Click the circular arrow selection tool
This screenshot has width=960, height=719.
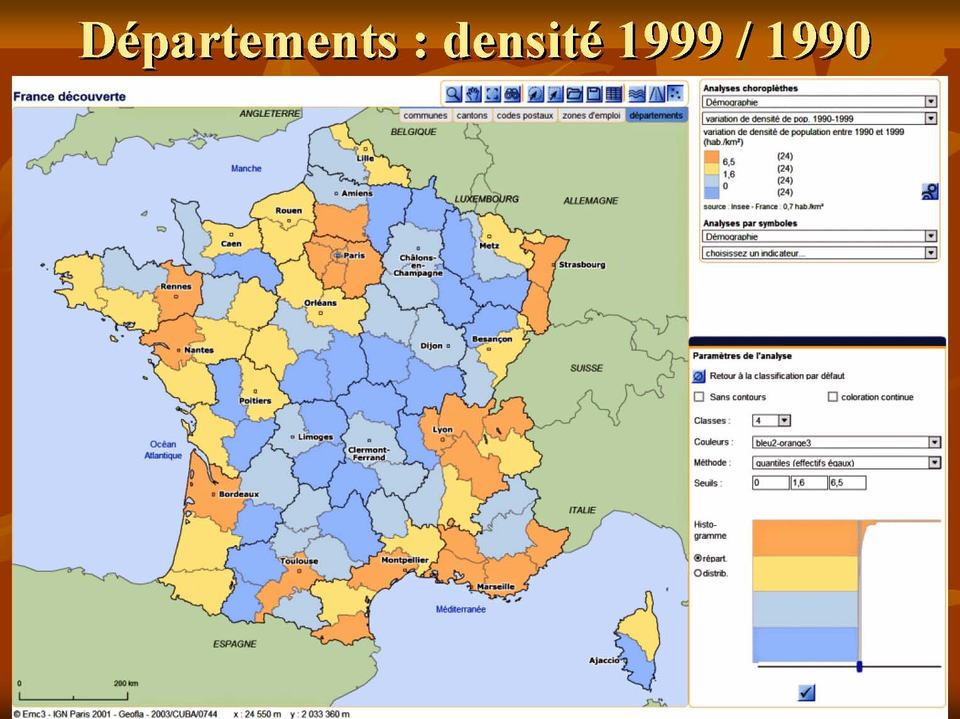click(x=535, y=94)
